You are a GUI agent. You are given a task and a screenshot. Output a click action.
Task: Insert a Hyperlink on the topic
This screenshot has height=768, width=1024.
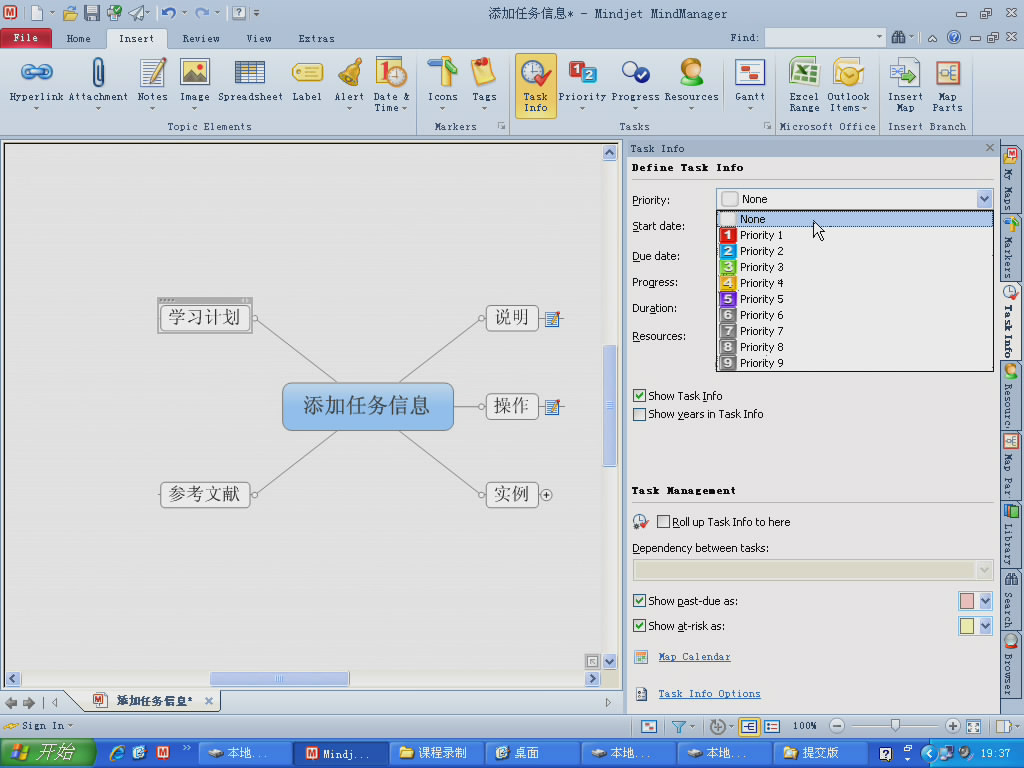36,84
